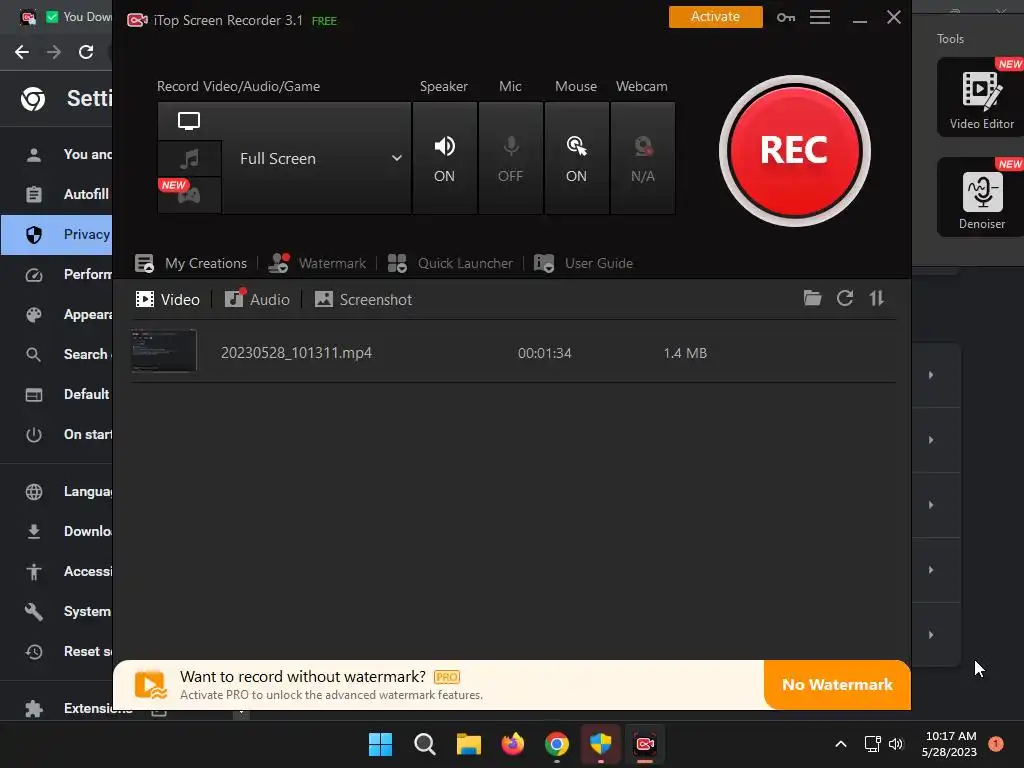Open Chrome Settings Performance section
The height and width of the screenshot is (768, 1024).
(57, 274)
